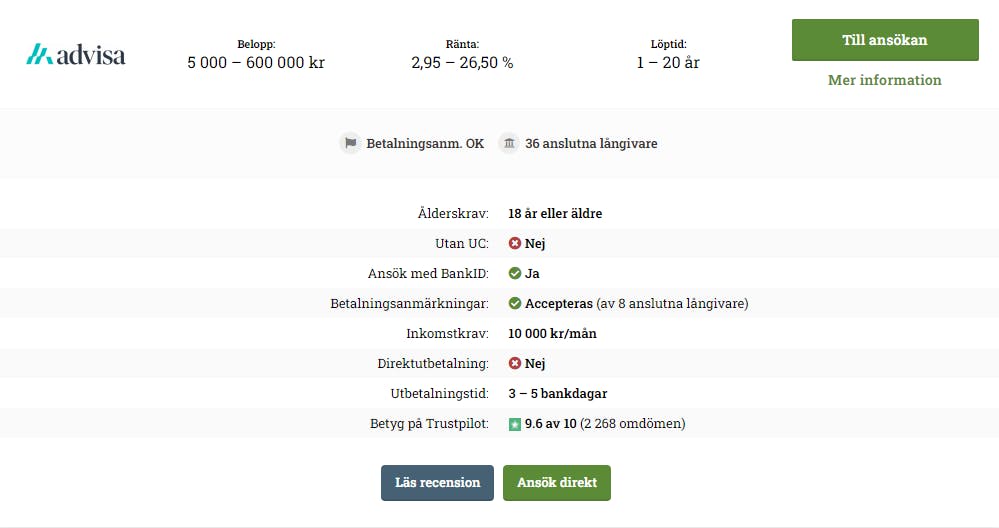This screenshot has height=528, width=999.
Task: Click the 9.6 av 10 Trustpilot rating
Action: click(550, 424)
